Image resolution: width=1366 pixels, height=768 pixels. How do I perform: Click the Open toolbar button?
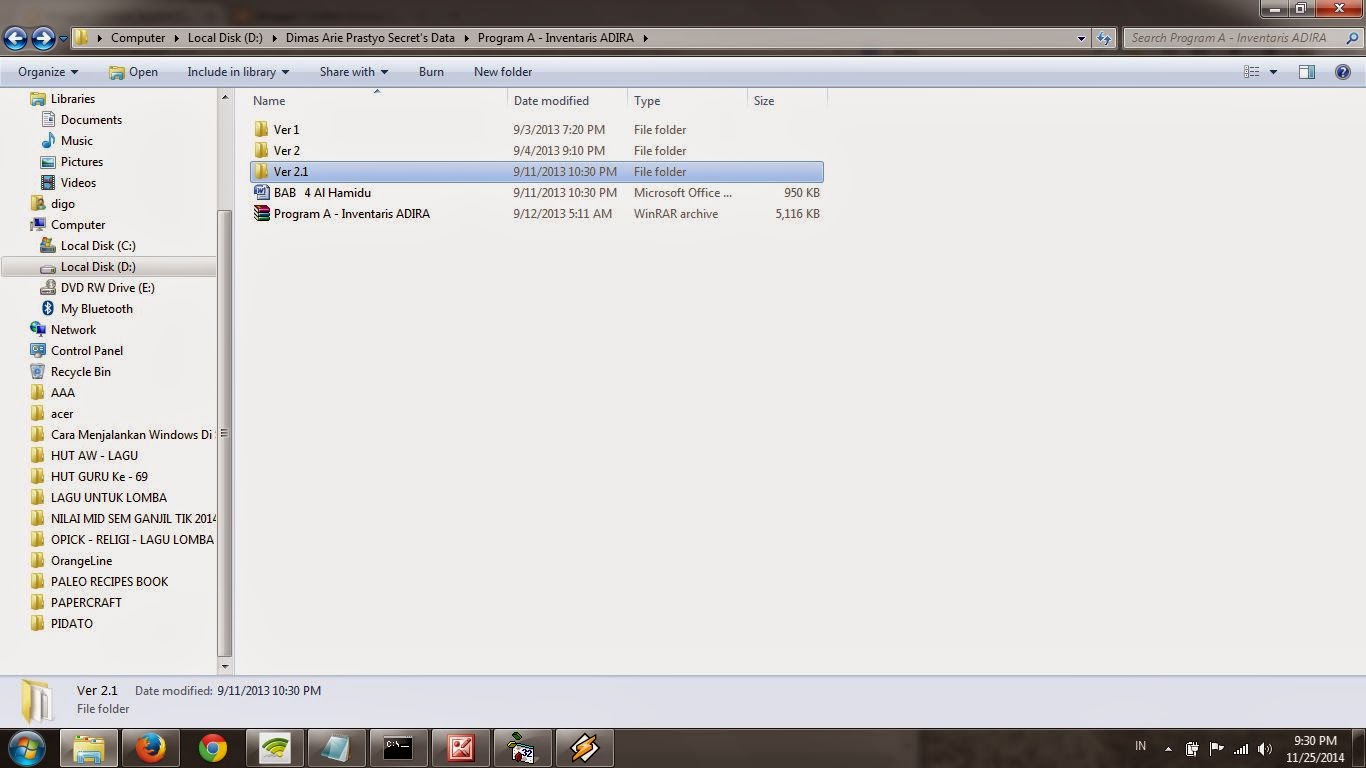click(133, 72)
